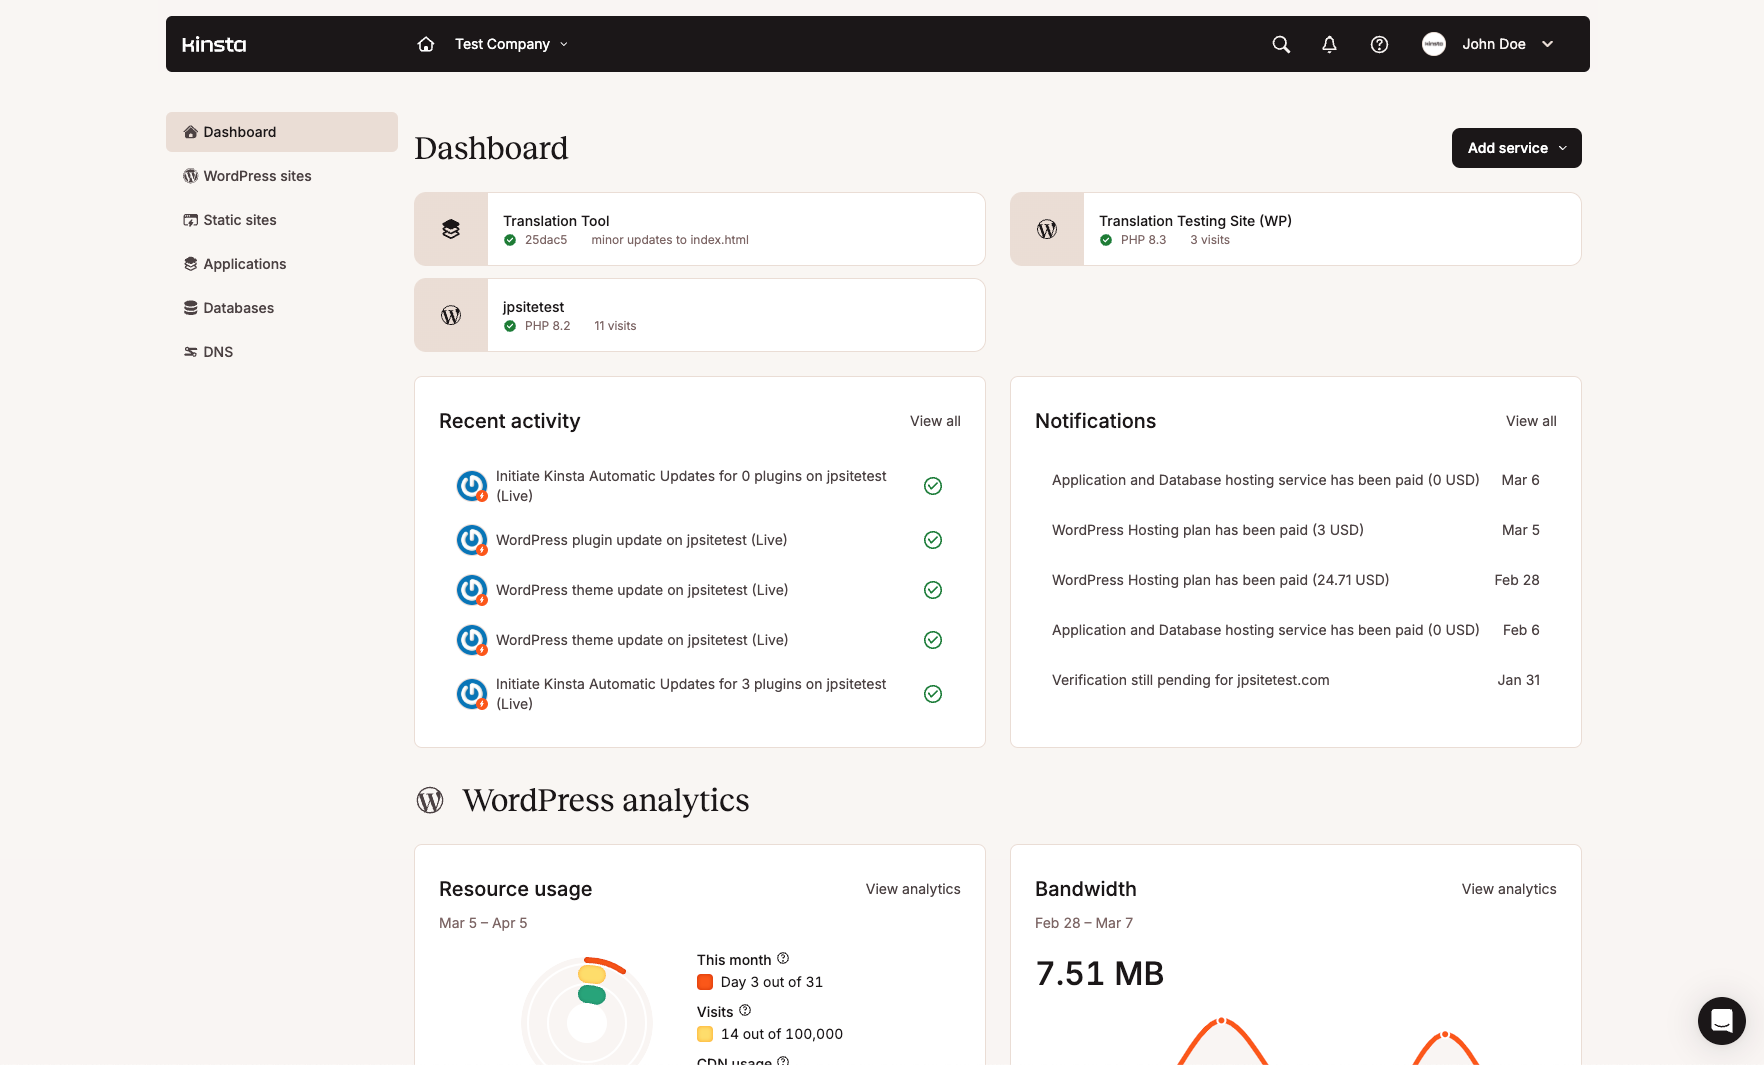
Task: Open Verification still pending for jpsitetest.com
Action: click(x=1296, y=680)
